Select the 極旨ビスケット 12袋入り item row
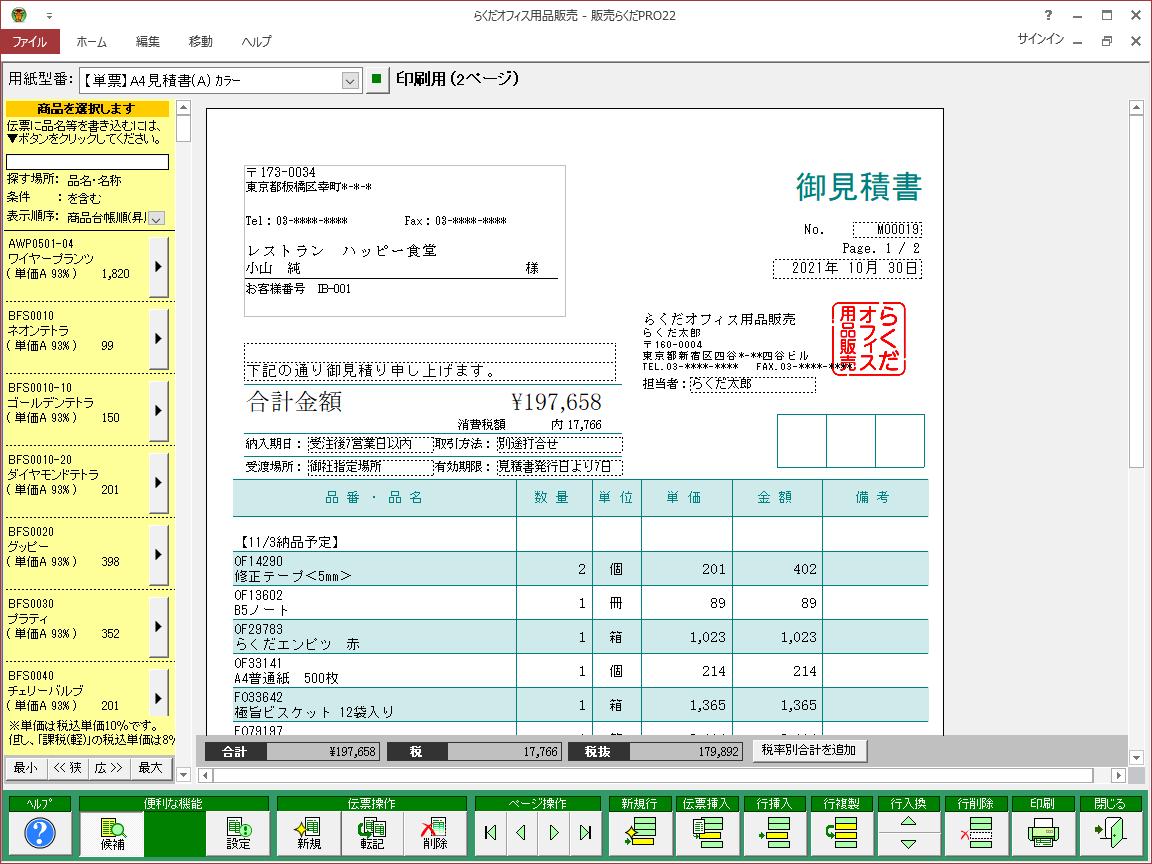Screen dimensions: 1152x864 click(x=580, y=705)
